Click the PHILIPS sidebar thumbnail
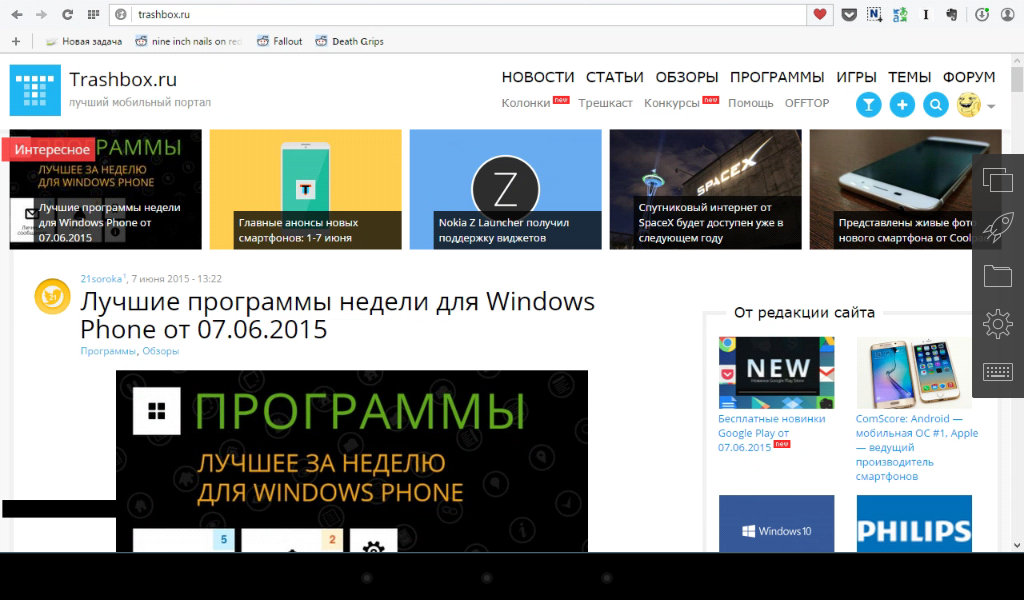The height and width of the screenshot is (600, 1024). [914, 524]
